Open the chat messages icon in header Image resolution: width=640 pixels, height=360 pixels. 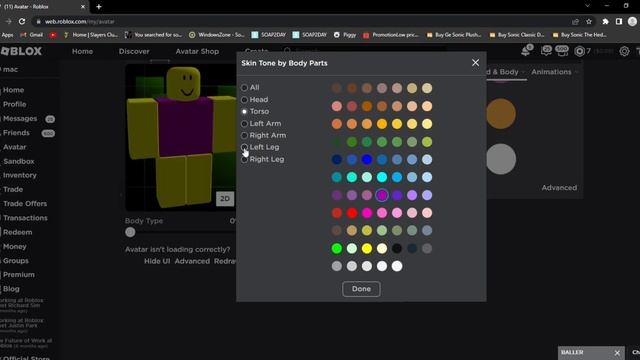pos(546,51)
